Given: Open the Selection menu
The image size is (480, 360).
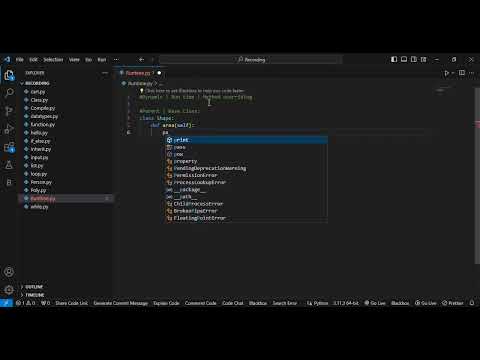Looking at the screenshot, I should pyautogui.click(x=53, y=60).
